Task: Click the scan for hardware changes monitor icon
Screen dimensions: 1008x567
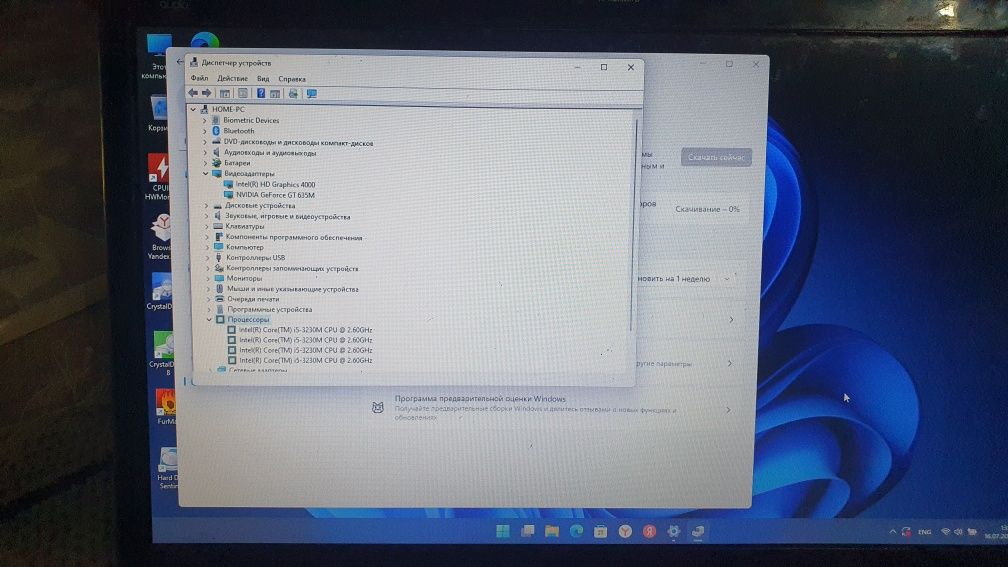Action: pos(312,94)
